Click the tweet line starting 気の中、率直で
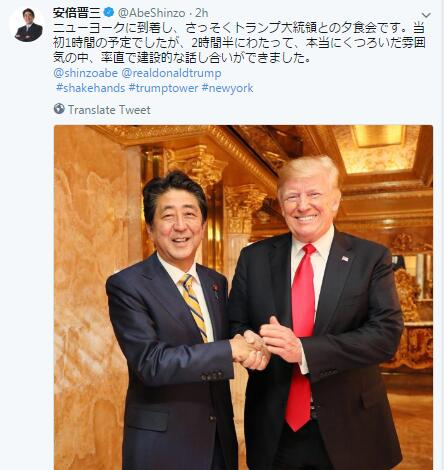Image resolution: width=444 pixels, height=470 pixels. click(x=182, y=58)
